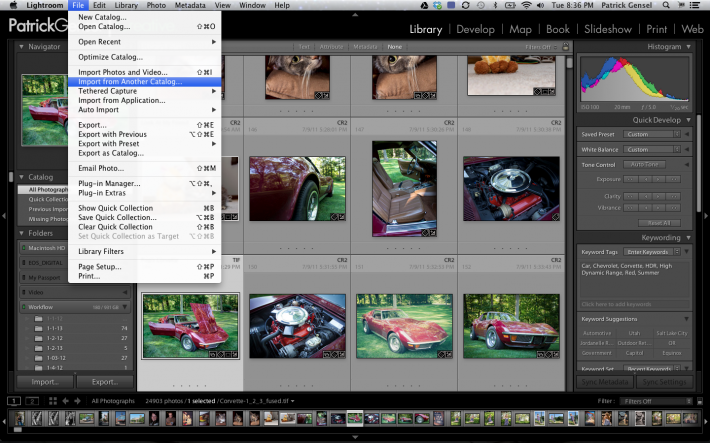Click the grid vertical scrollbar thumb
The height and width of the screenshot is (443, 710).
point(569,62)
